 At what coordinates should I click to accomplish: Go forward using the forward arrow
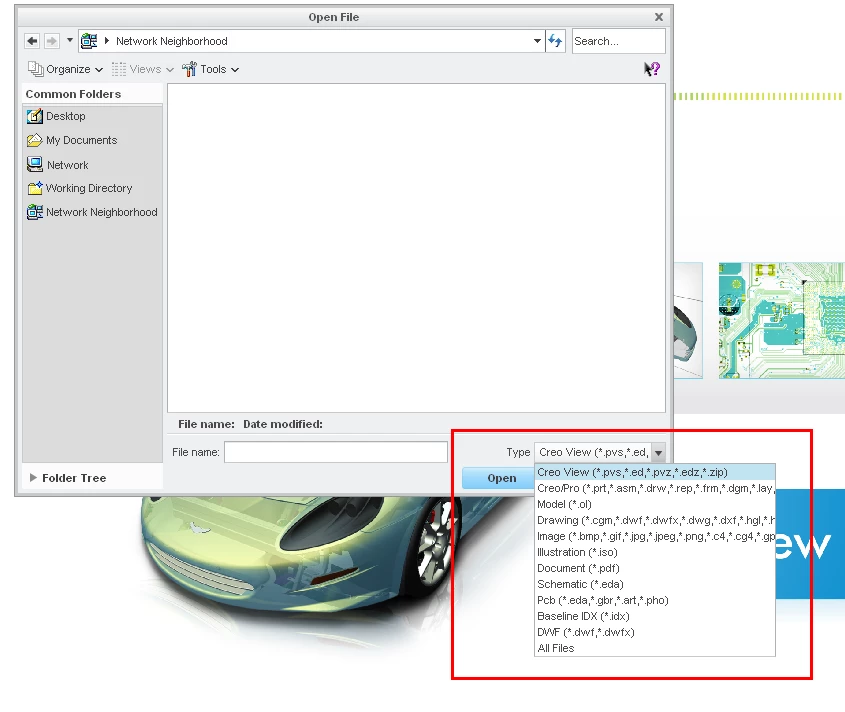[52, 41]
